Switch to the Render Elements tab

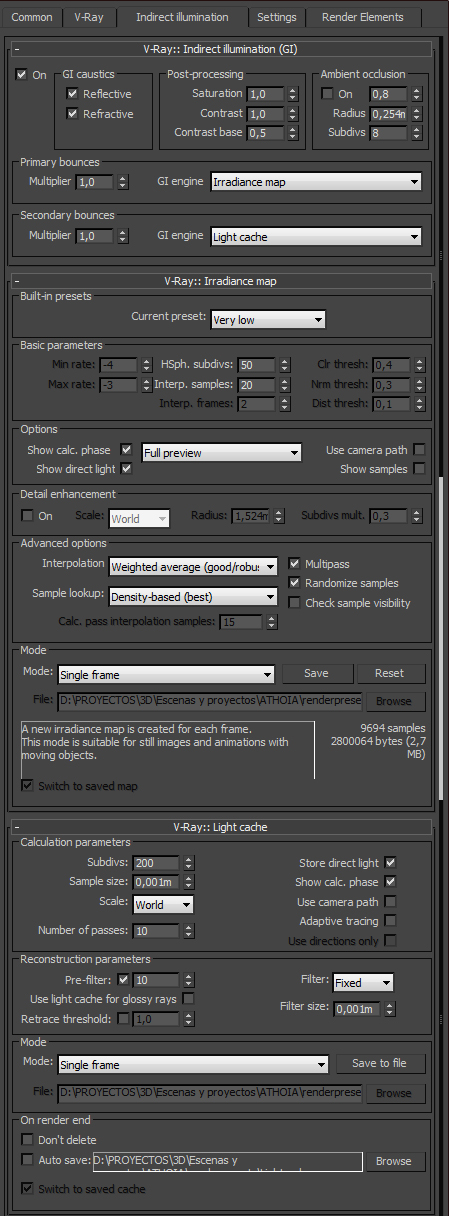[363, 17]
